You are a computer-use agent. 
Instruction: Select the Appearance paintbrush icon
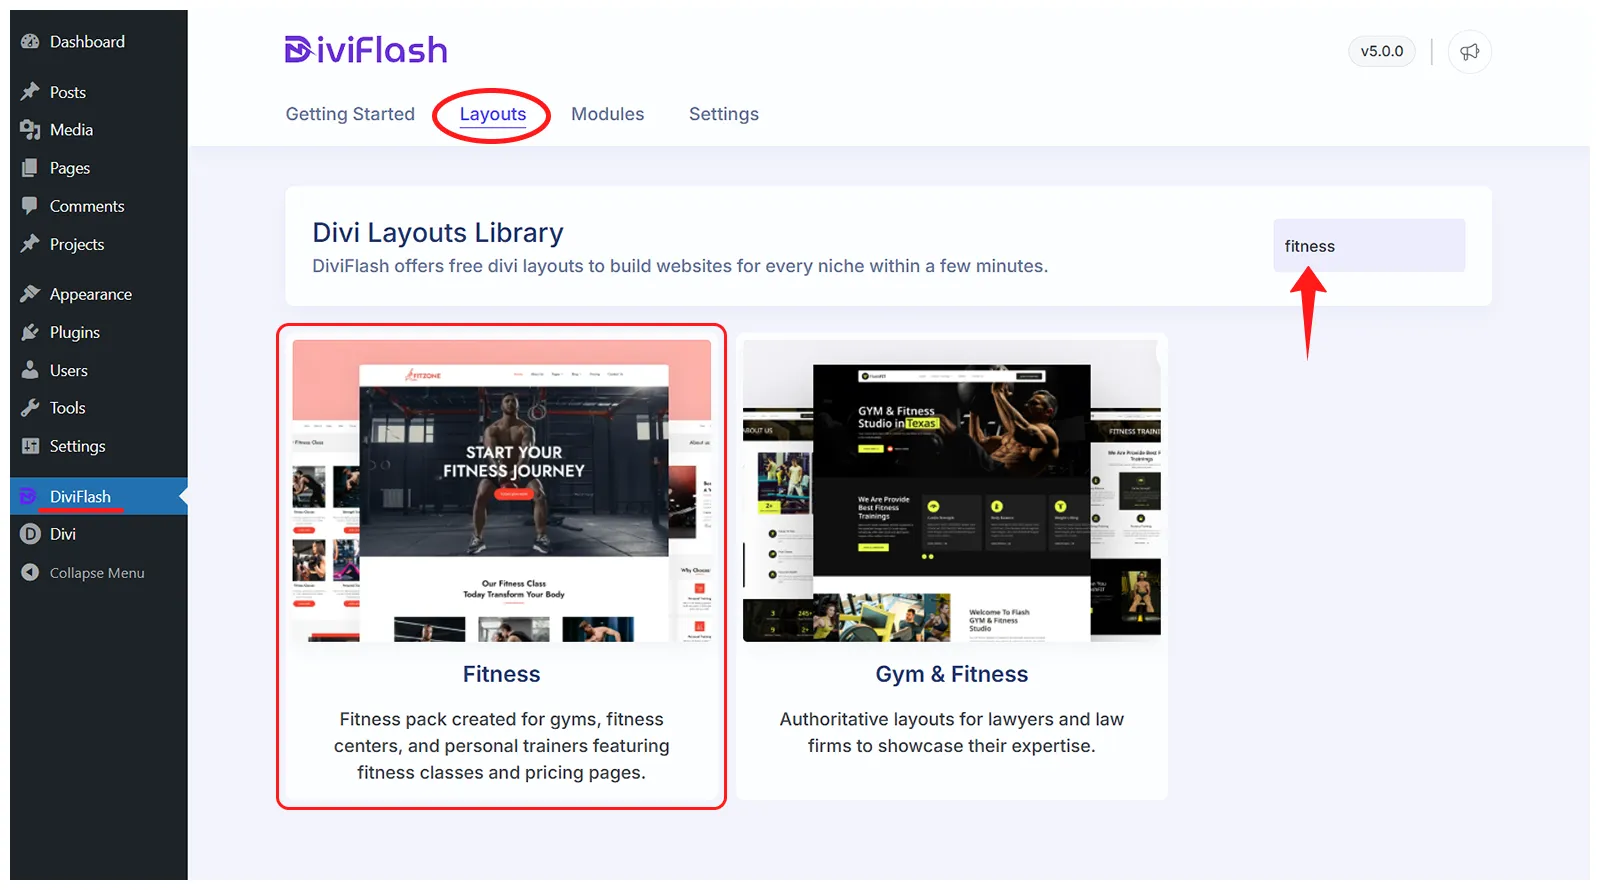coord(30,294)
